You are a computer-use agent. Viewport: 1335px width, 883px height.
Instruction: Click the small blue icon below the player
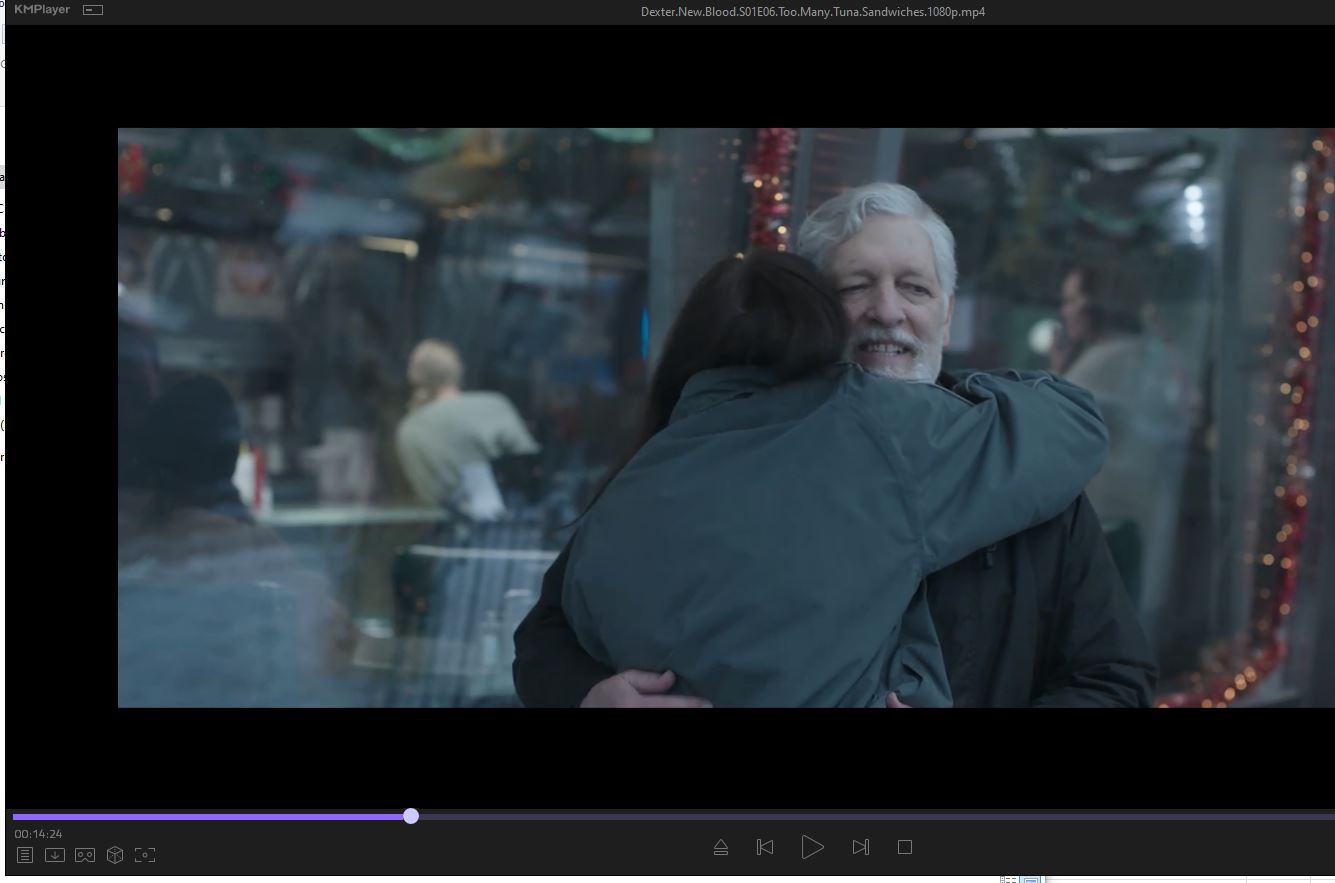coord(1030,879)
